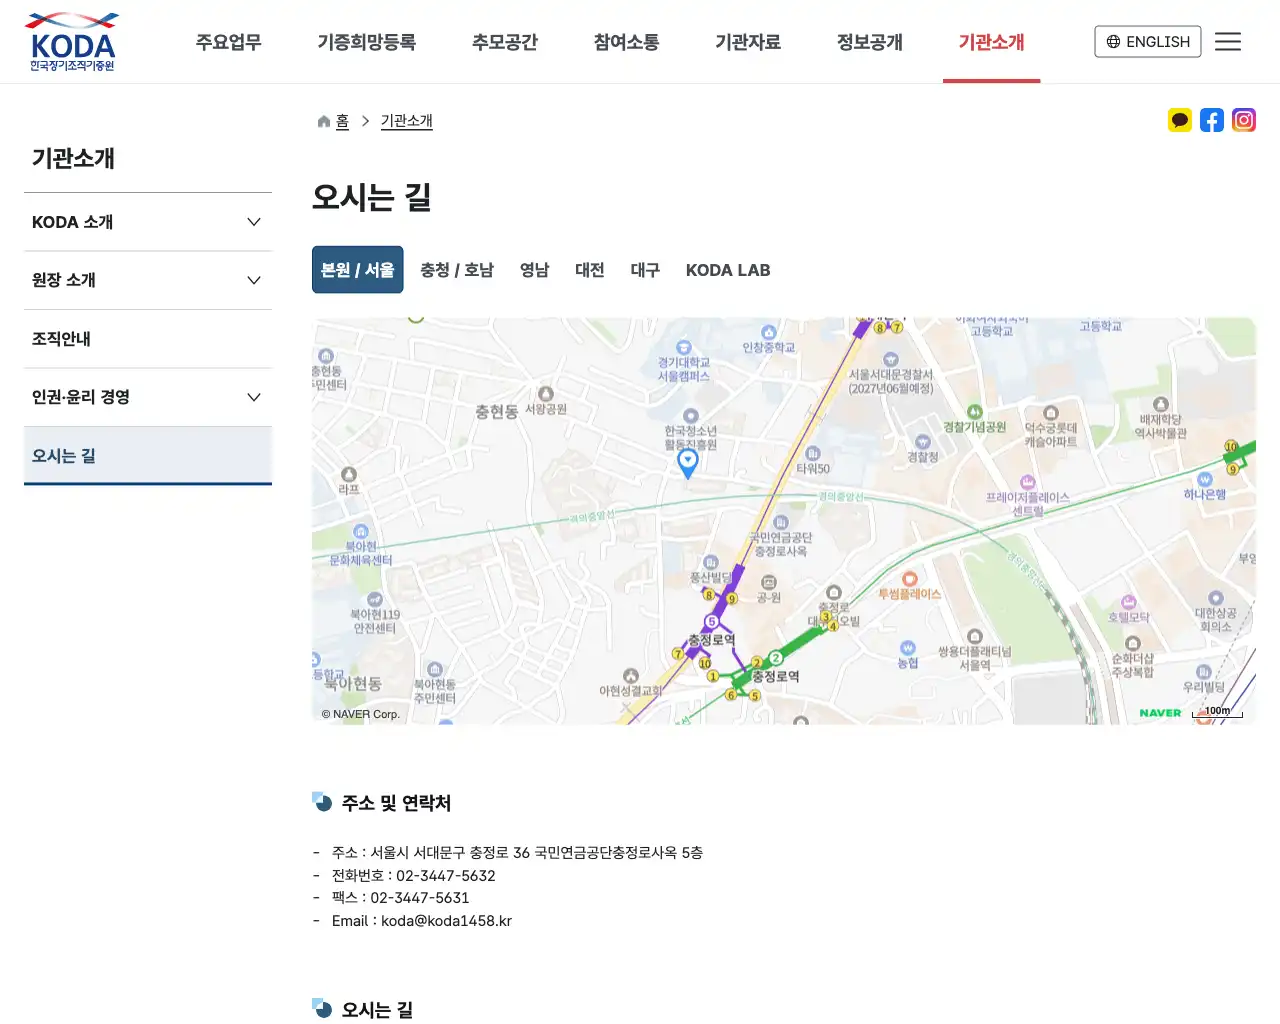Image resolution: width=1280 pixels, height=1024 pixels.
Task: Switch to the 충청 / 호남 tab
Action: point(457,270)
